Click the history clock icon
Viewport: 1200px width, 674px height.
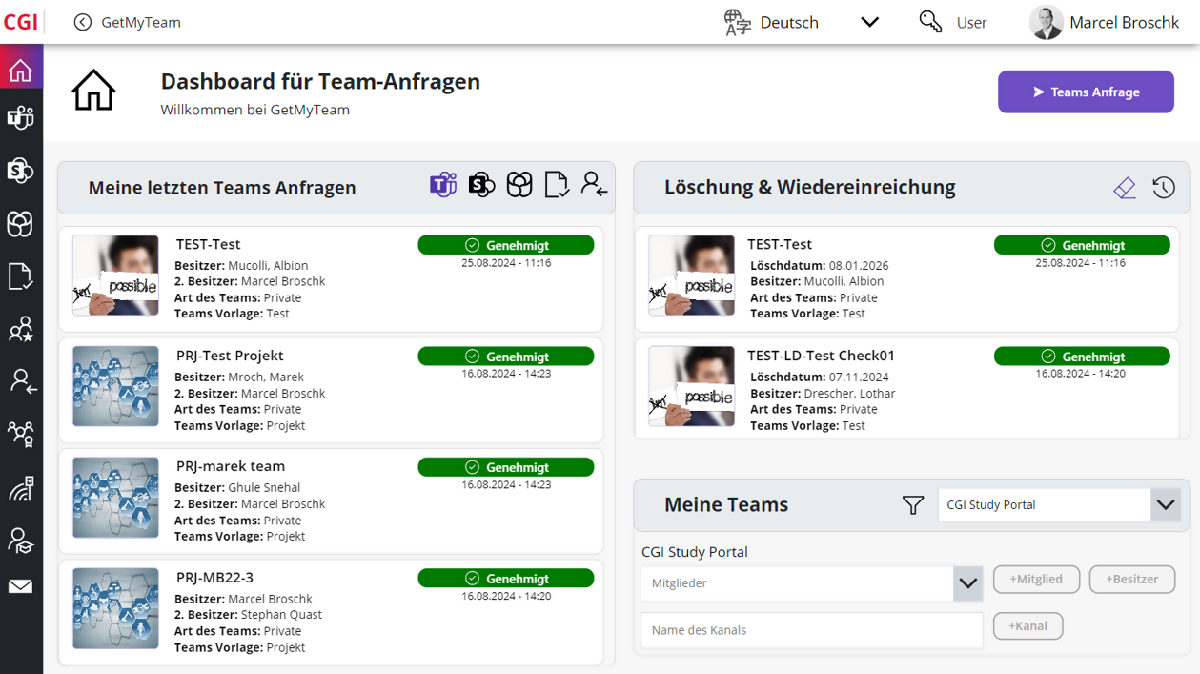[1163, 187]
